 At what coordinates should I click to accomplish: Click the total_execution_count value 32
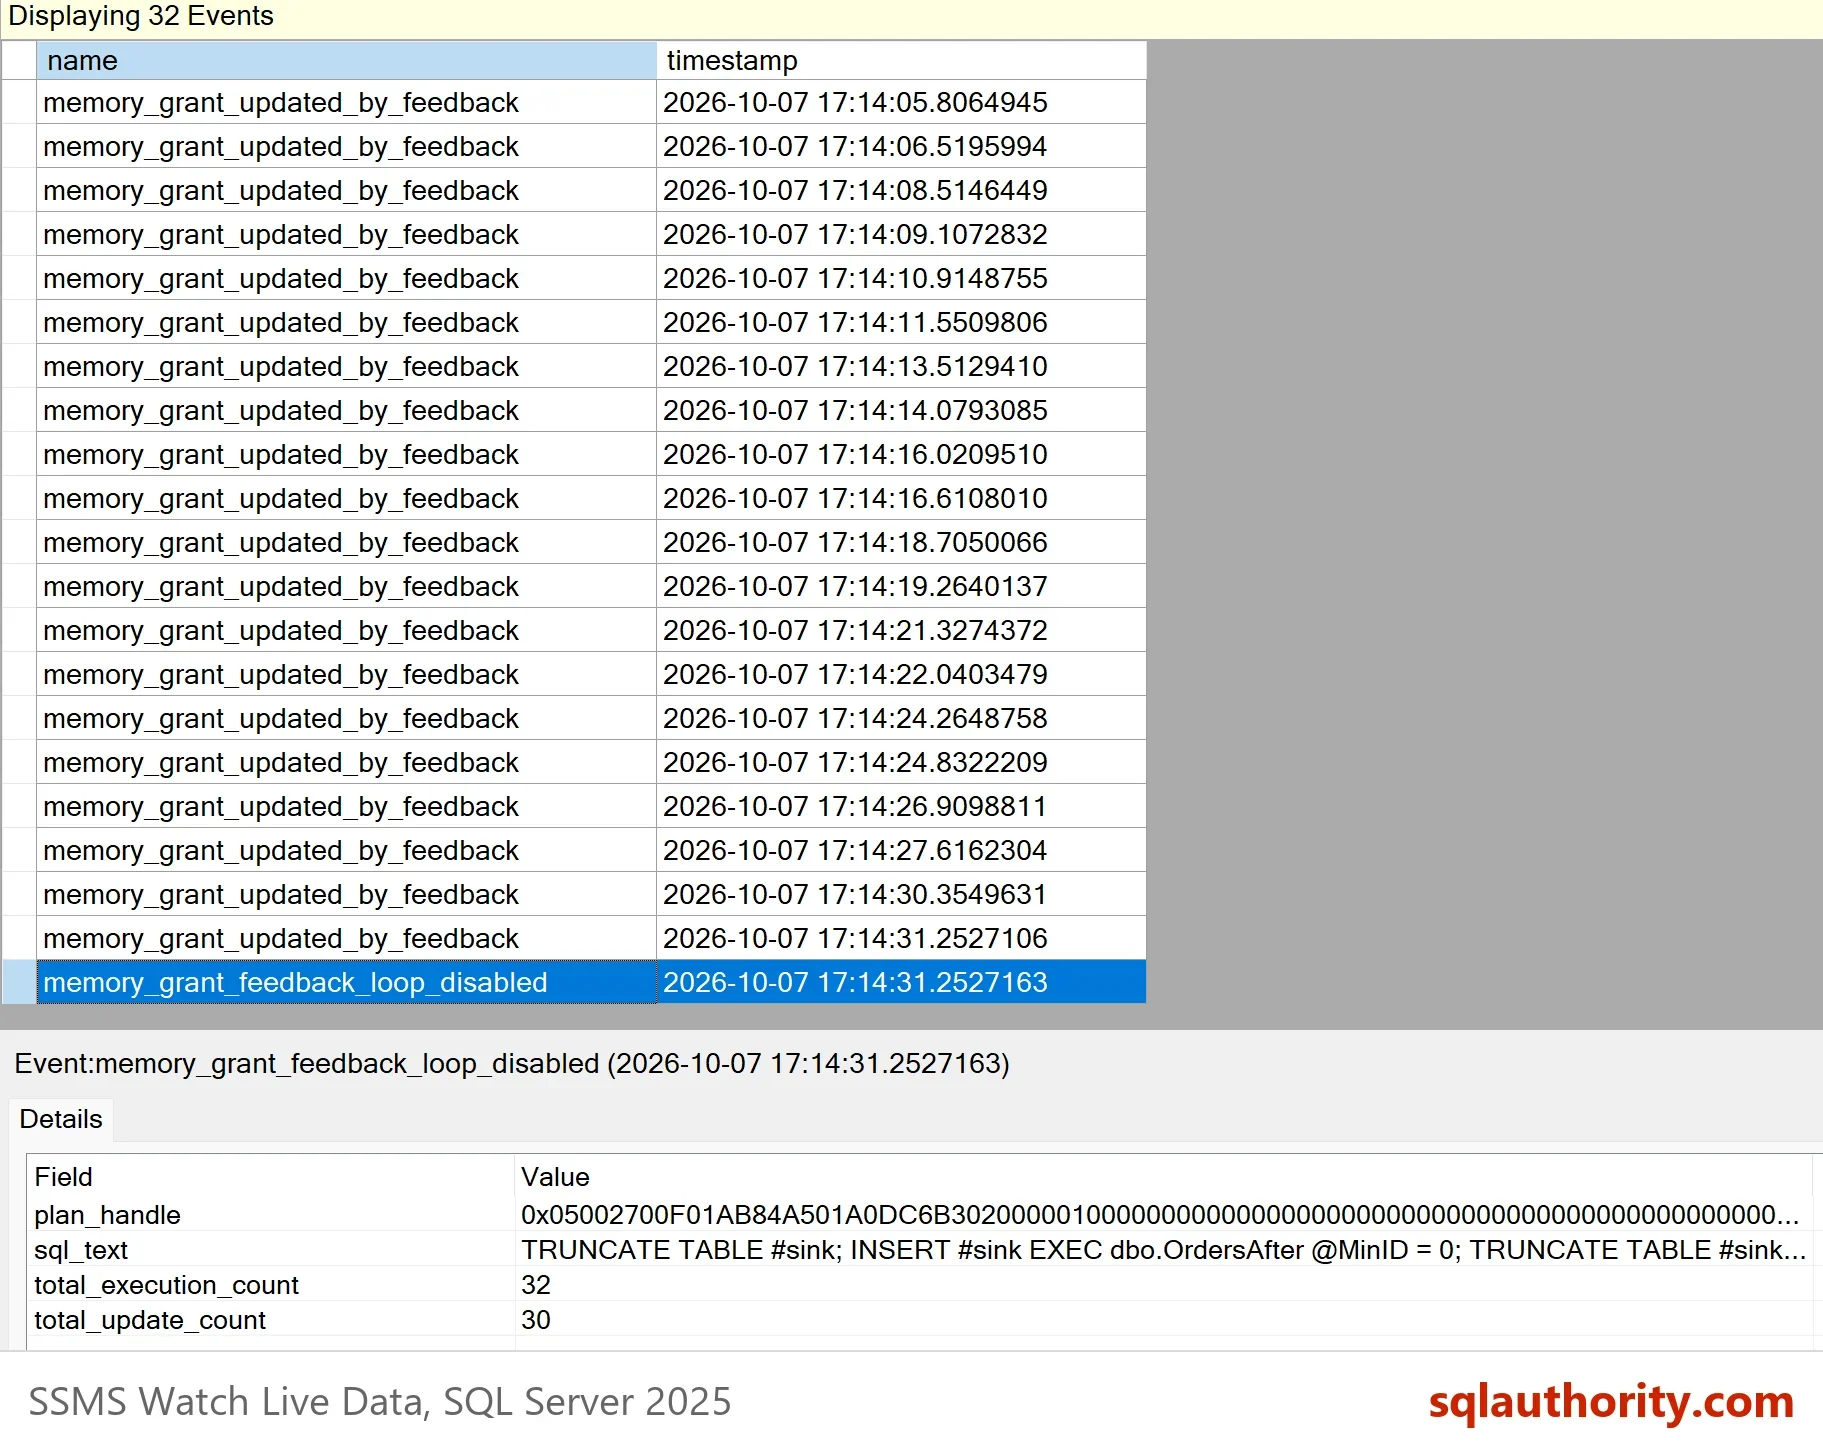point(536,1285)
